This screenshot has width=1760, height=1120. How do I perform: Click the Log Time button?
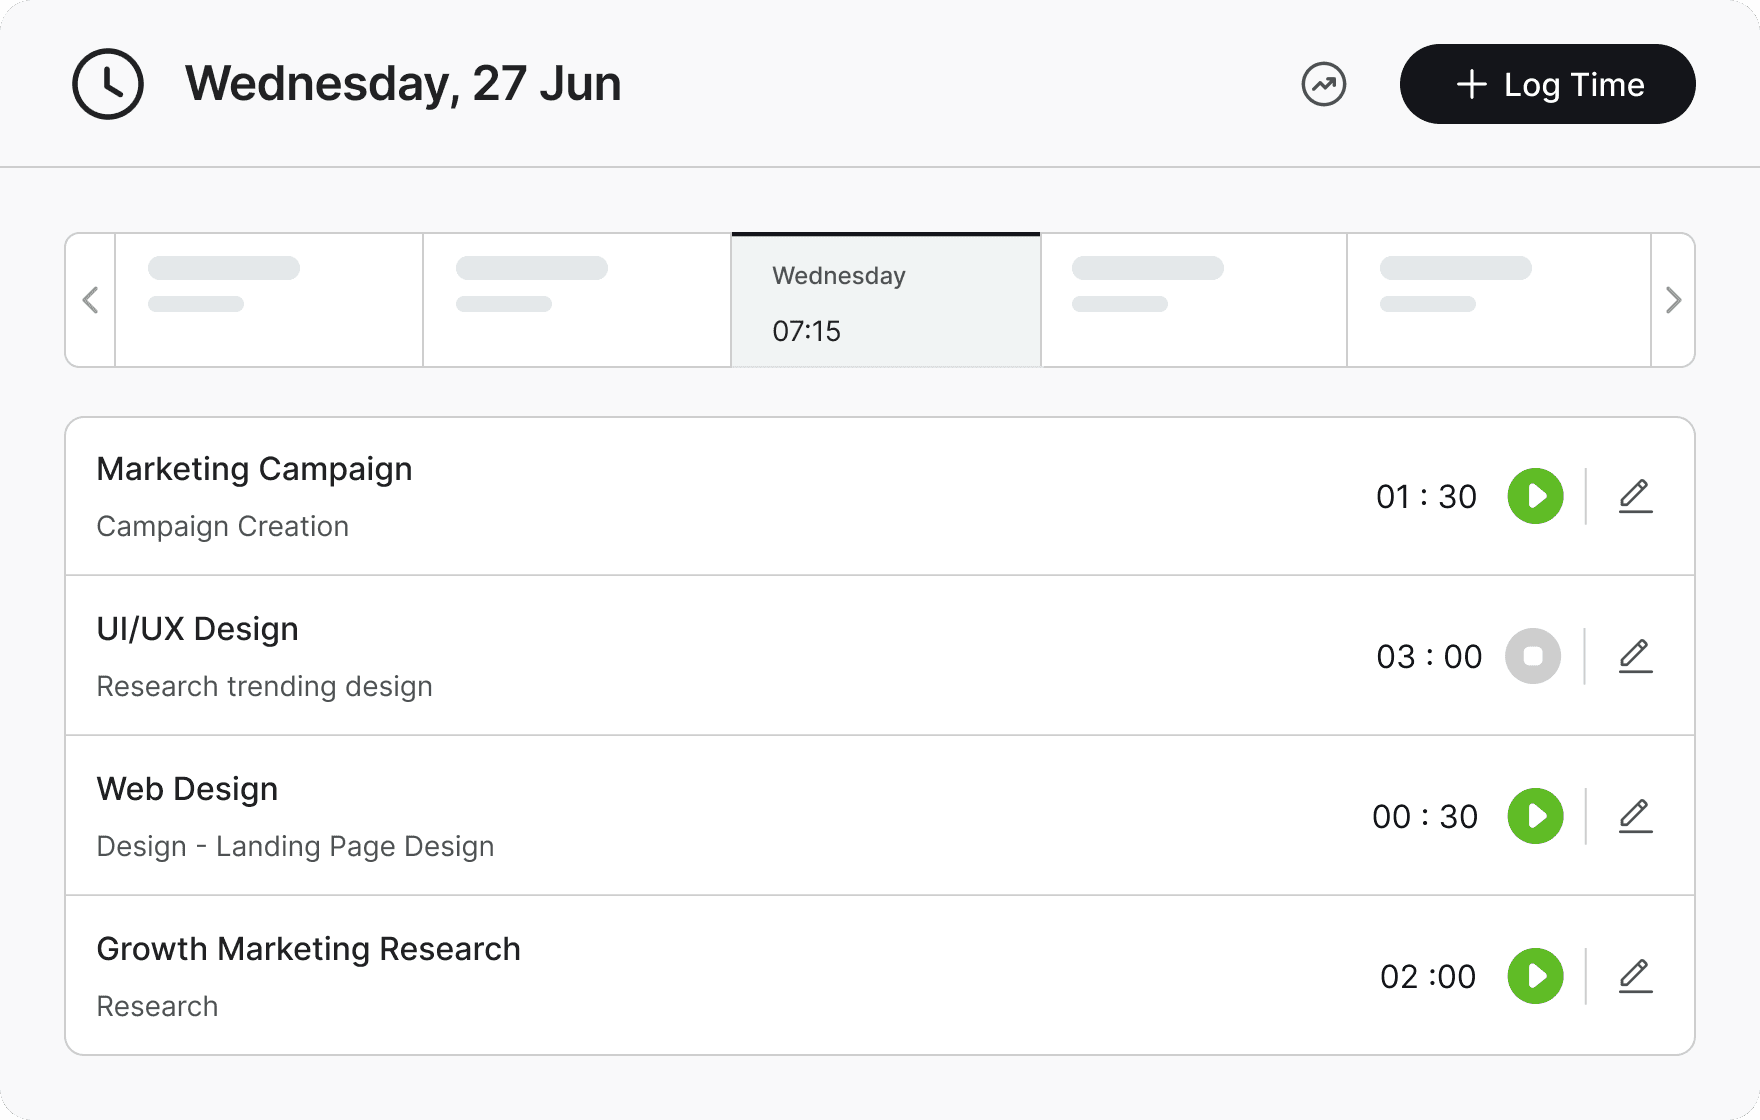tap(1547, 84)
